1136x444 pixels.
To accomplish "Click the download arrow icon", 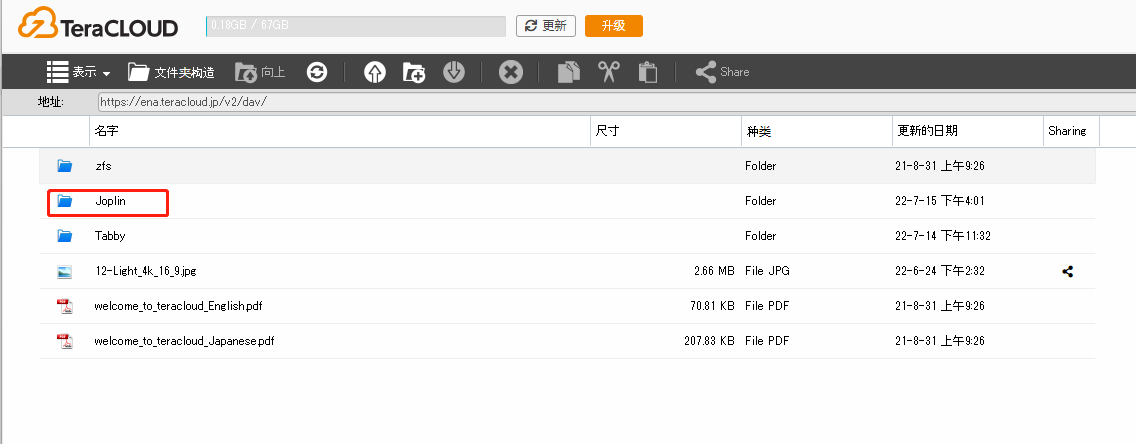I will click(454, 72).
